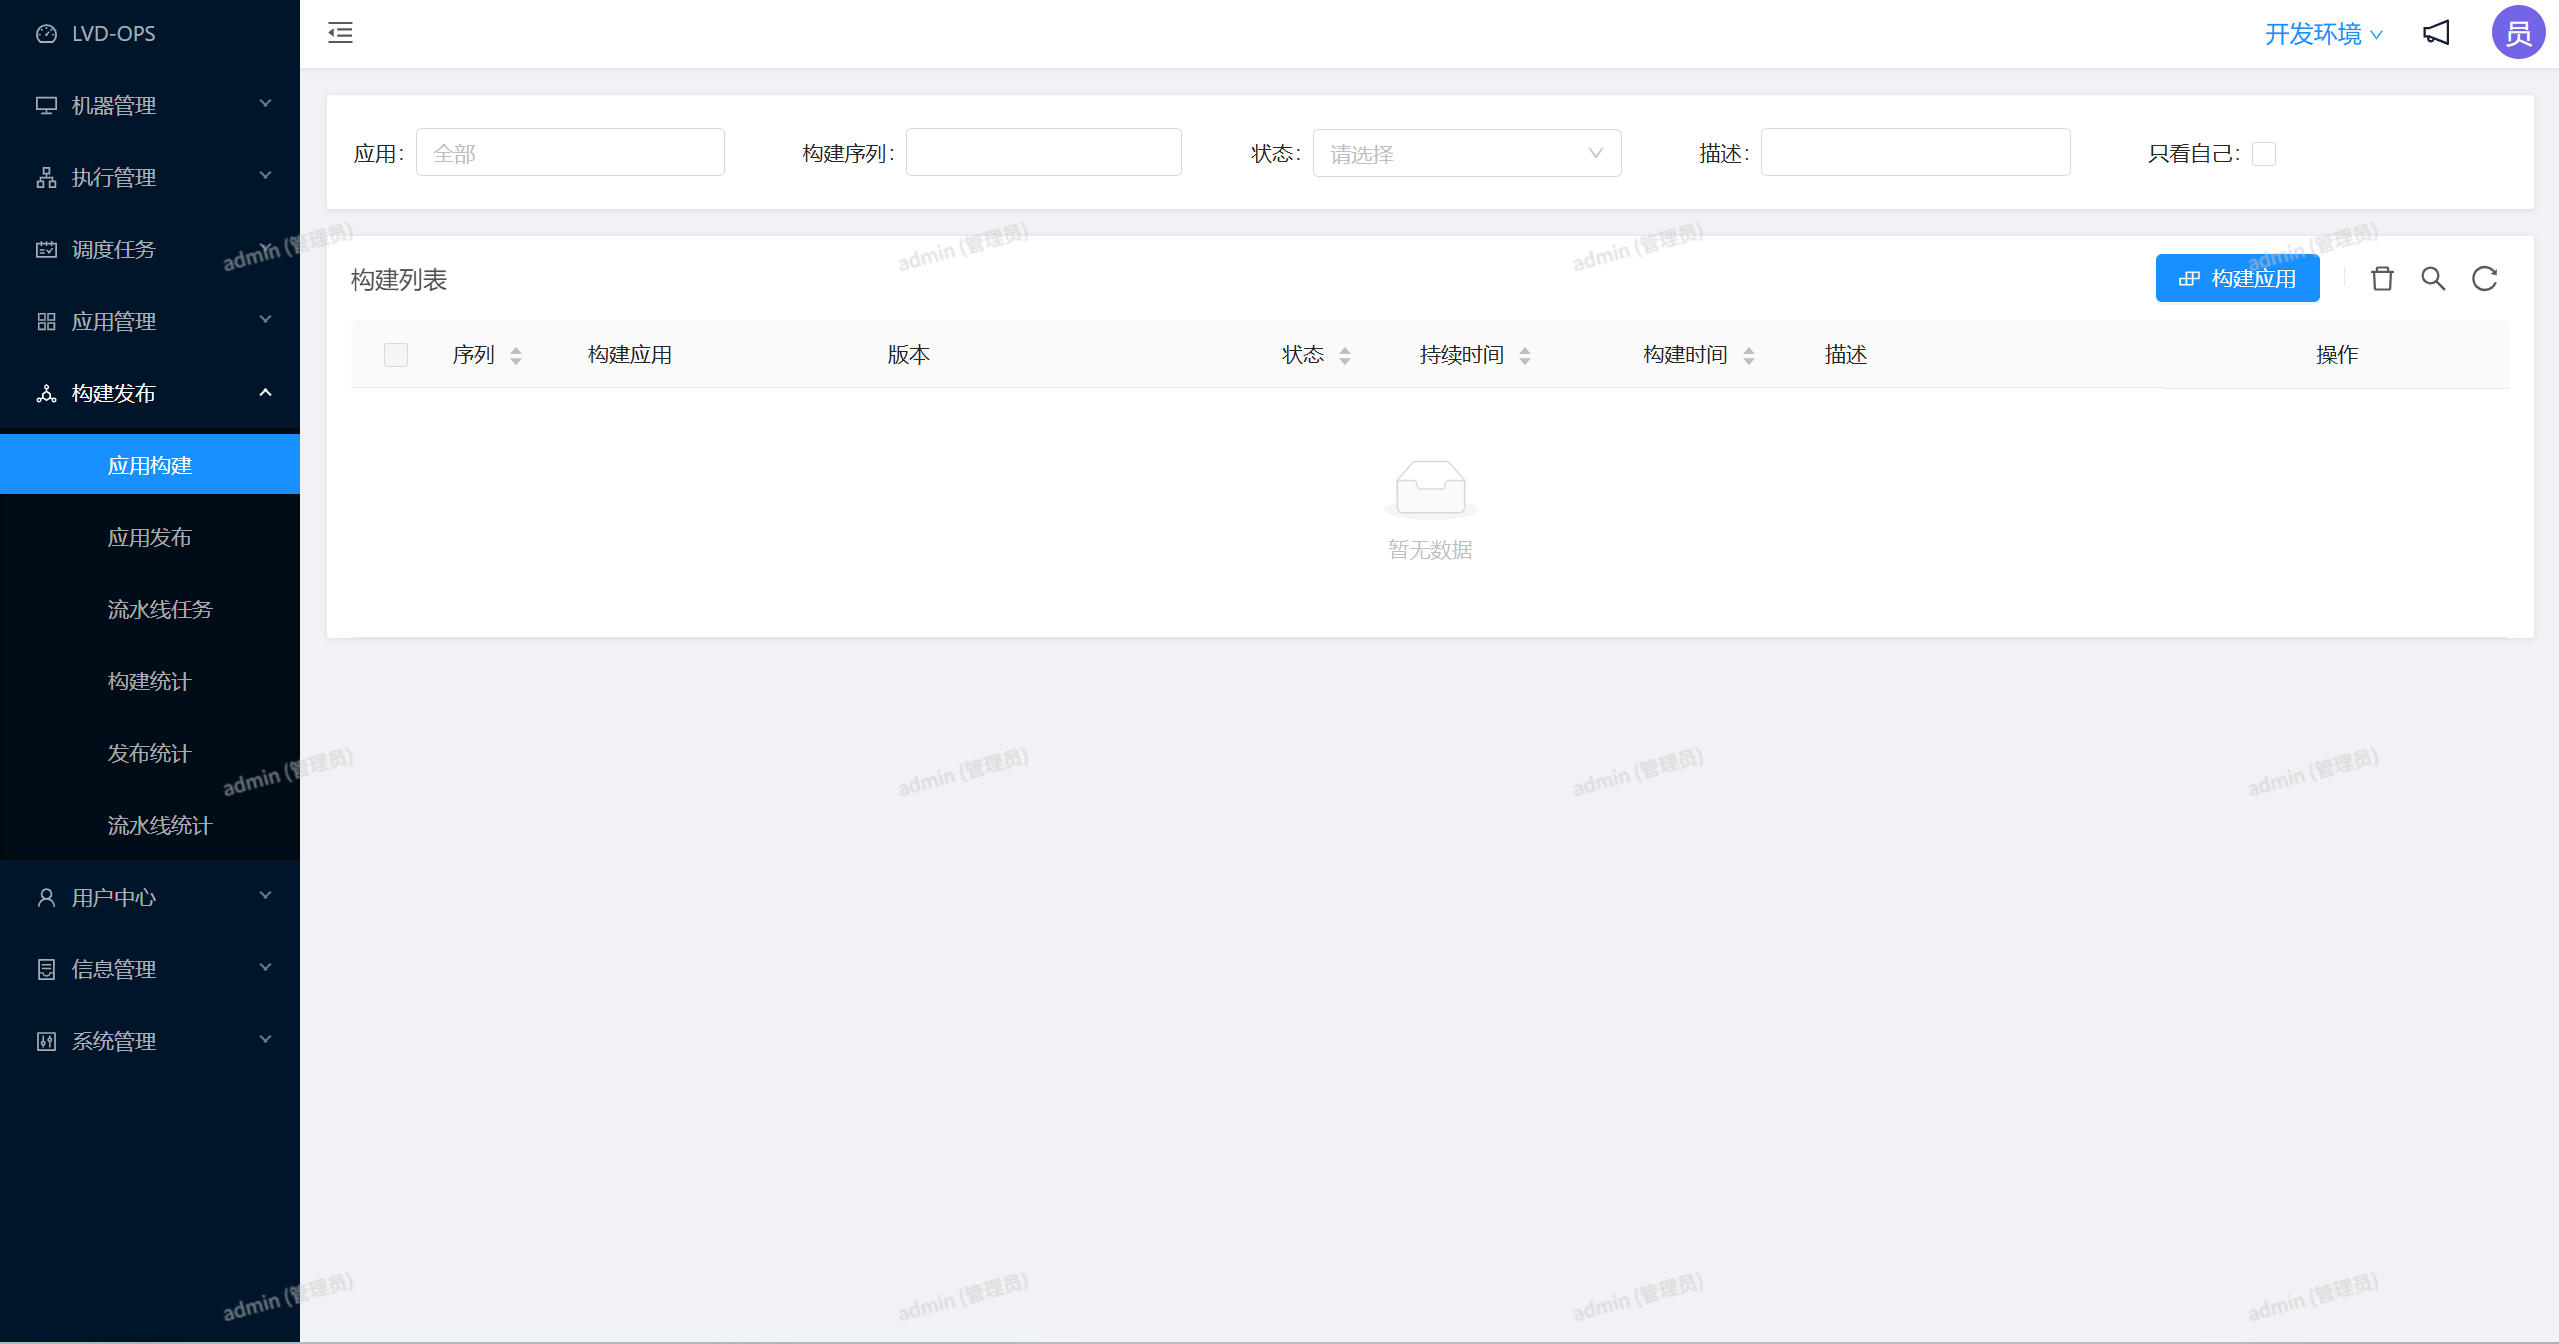Screen dimensions: 2559x1344
Task: Collapse the sidebar with menu fold icon
Action: point(340,33)
